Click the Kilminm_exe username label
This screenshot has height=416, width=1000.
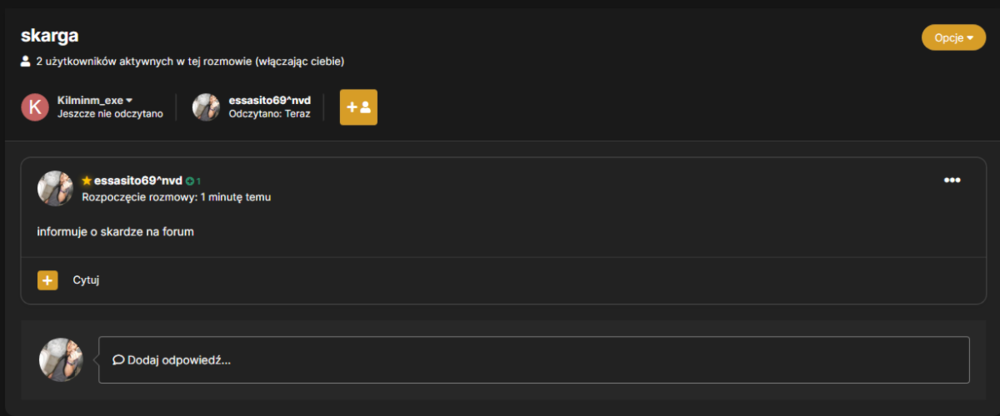90,100
